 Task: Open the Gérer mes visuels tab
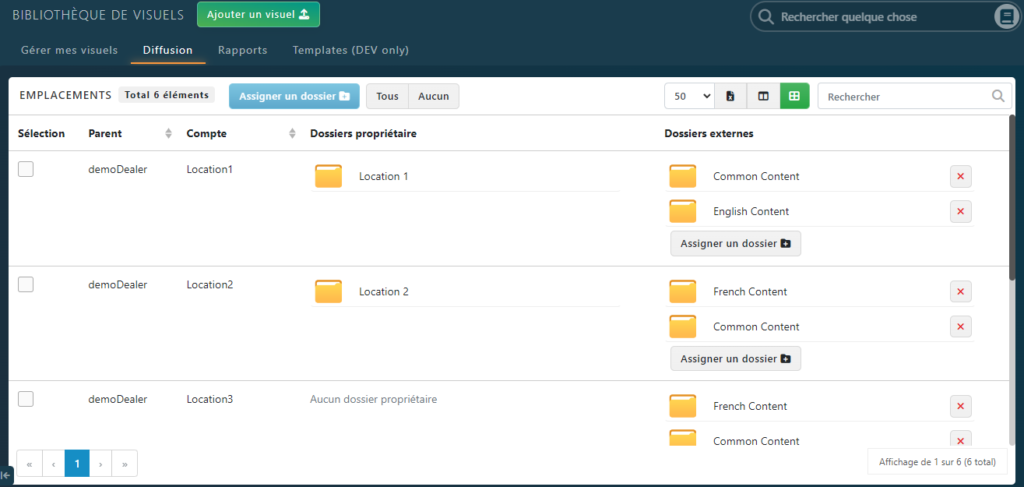[x=69, y=50]
